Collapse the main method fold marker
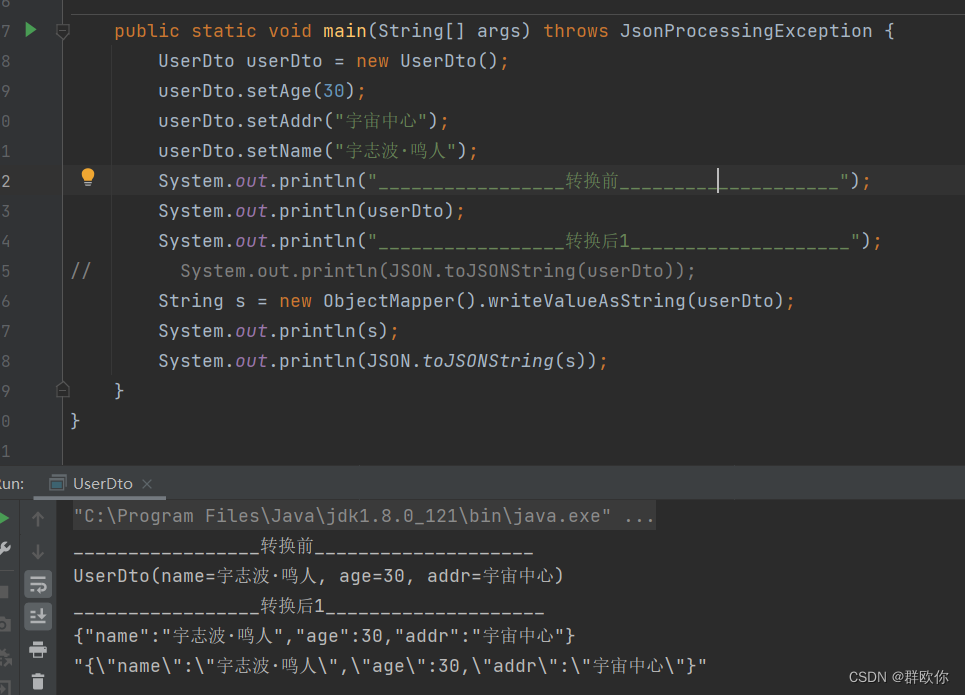This screenshot has width=965, height=695. 63,32
